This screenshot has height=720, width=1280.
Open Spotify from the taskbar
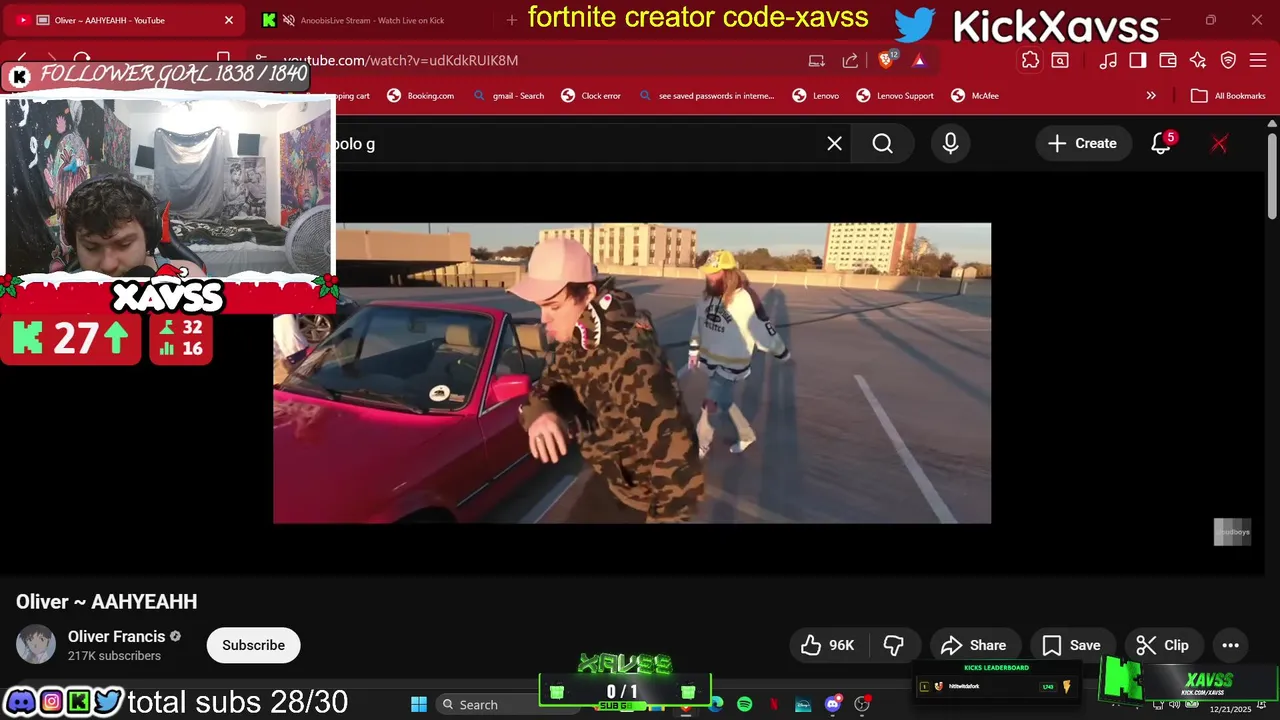(745, 705)
